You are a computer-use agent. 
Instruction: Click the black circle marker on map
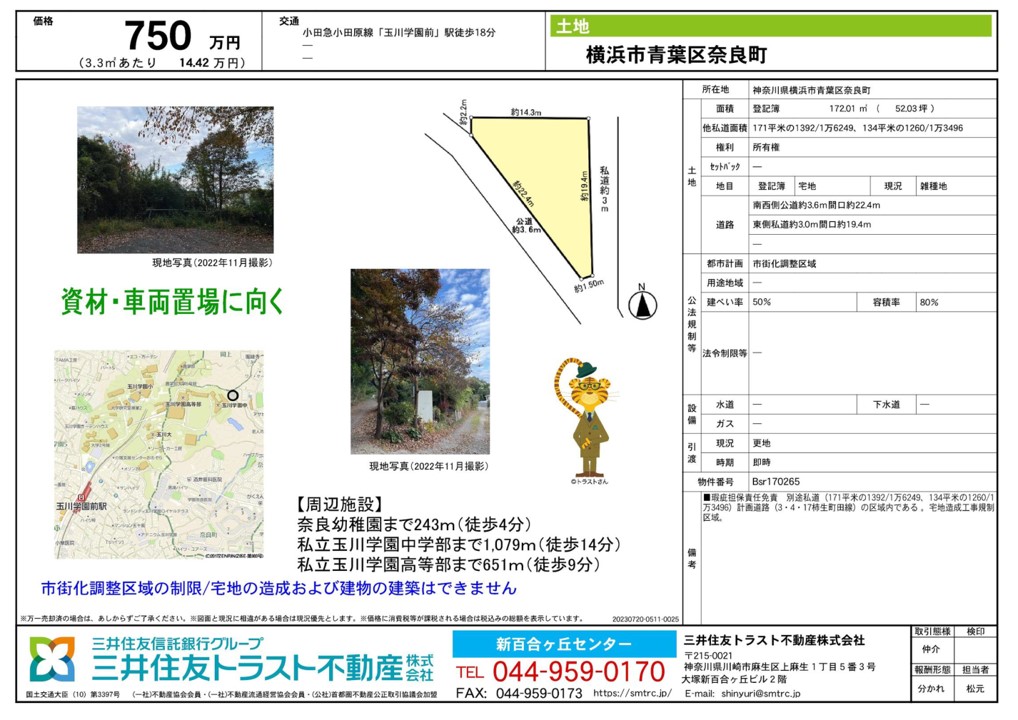tap(233, 395)
